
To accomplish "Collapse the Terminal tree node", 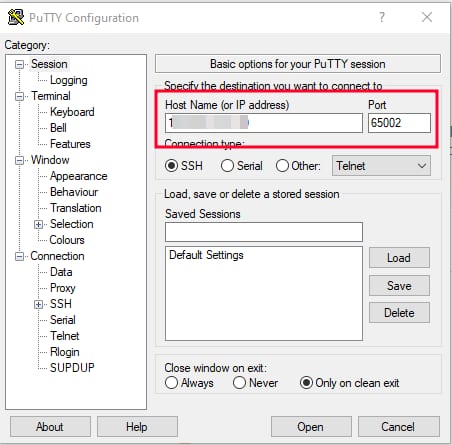I will (20, 96).
